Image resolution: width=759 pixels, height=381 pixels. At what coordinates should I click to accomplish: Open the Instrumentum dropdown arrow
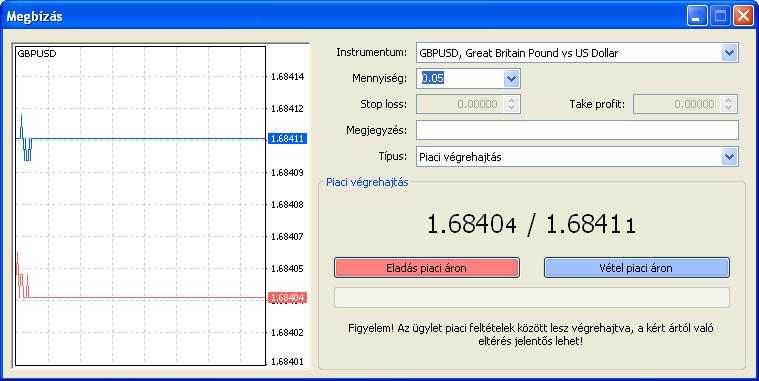pos(729,53)
